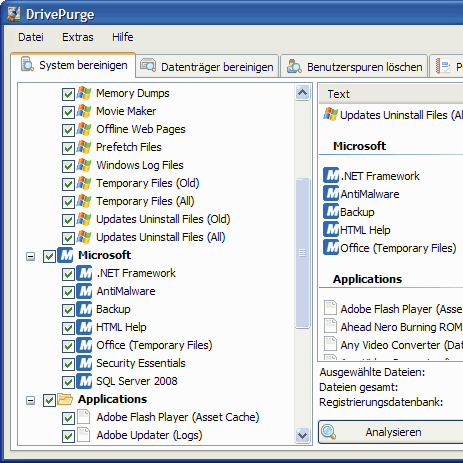Click the document icon beside Adobe Flash Player (Asset Cache) in tree

pos(83,417)
